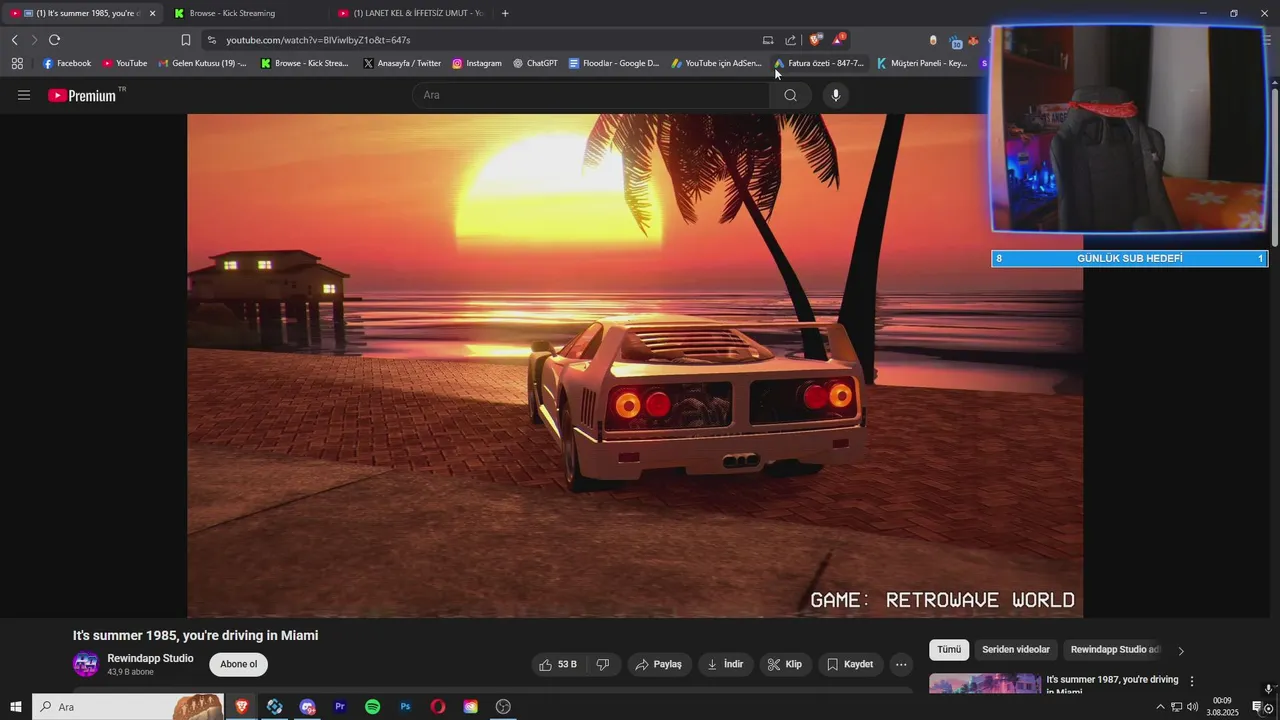This screenshot has height=720, width=1280.
Task: Open Photoshop from the taskbar
Action: (405, 707)
